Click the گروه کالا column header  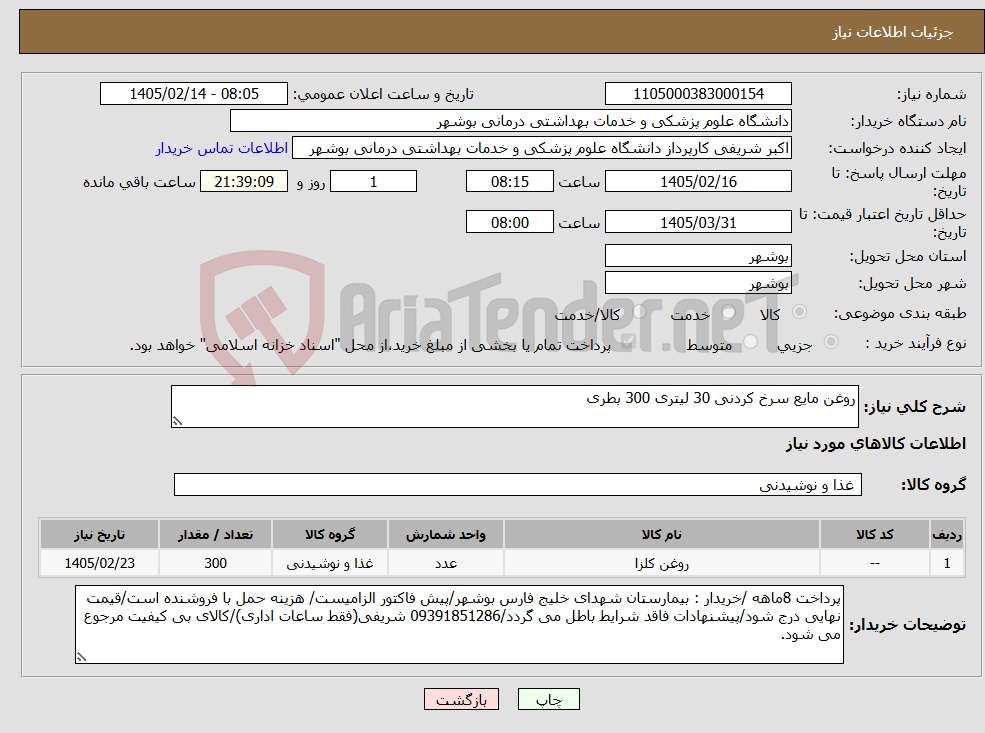pyautogui.click(x=330, y=535)
